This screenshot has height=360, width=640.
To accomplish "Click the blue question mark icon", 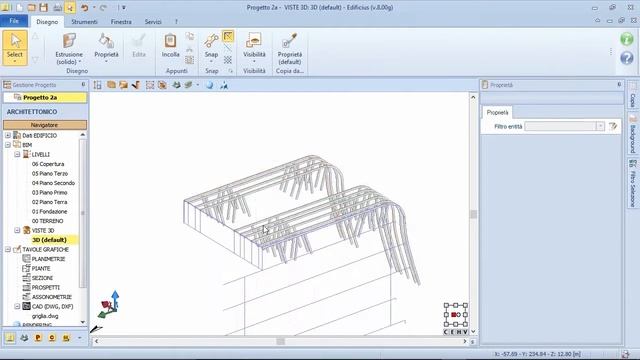I will [627, 58].
